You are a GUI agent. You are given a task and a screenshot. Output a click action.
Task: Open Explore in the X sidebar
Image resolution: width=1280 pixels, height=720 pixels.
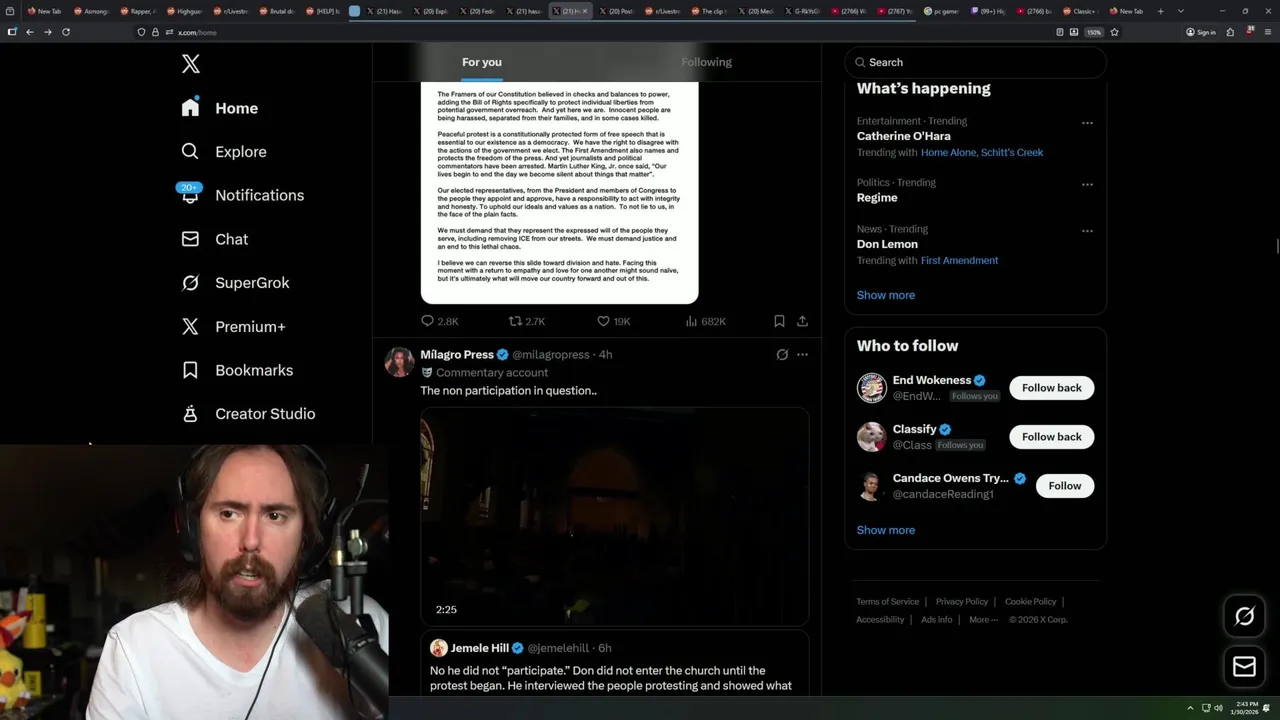point(224,152)
